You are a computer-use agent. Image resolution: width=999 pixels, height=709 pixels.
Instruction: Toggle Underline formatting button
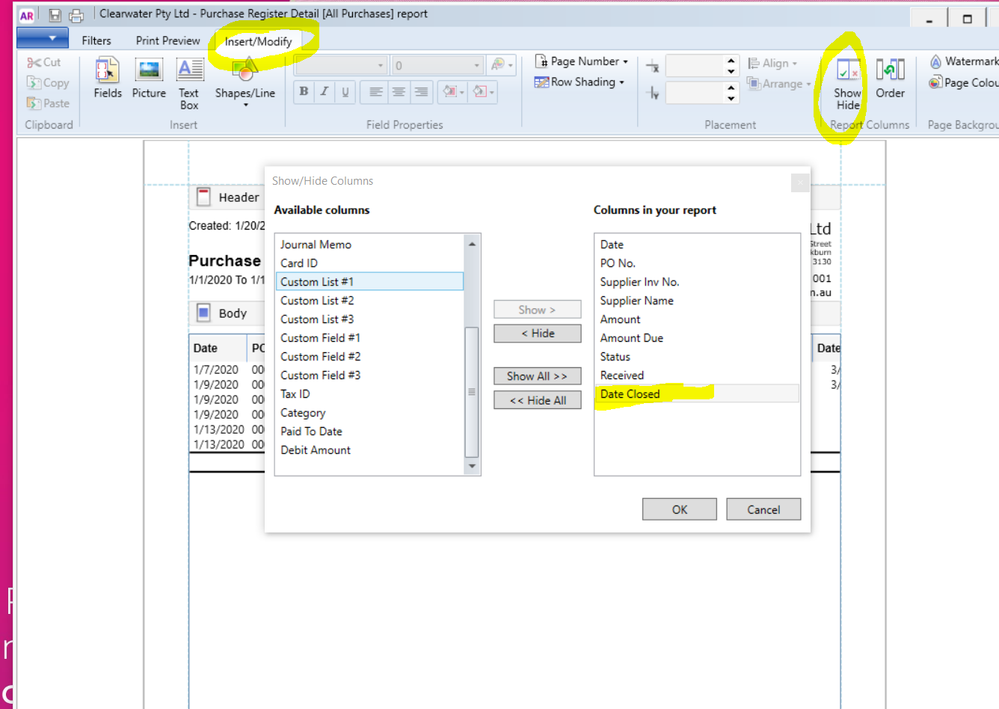point(345,92)
